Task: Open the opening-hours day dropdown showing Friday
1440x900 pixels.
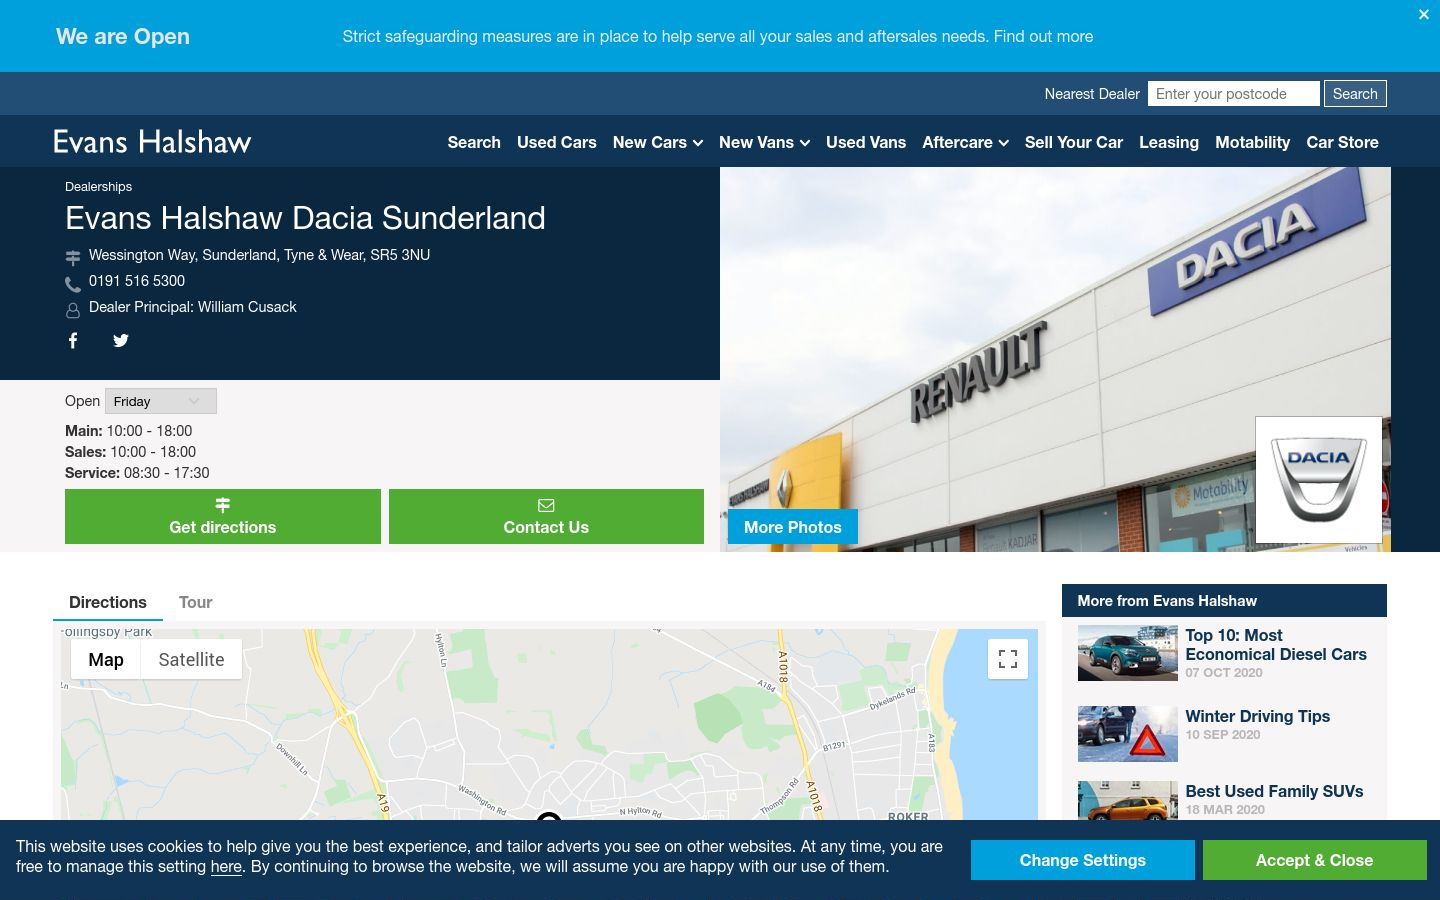Action: [161, 401]
